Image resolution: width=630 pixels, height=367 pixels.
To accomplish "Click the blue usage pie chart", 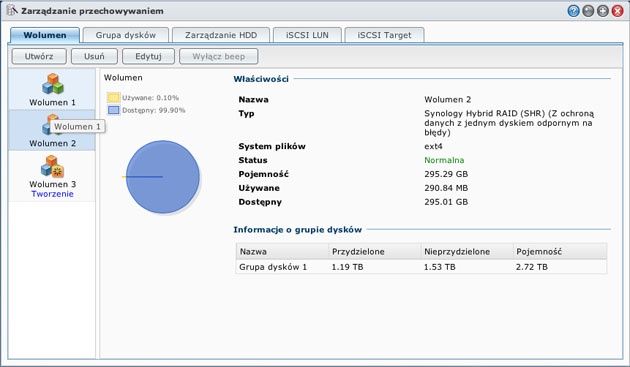I will (x=163, y=177).
